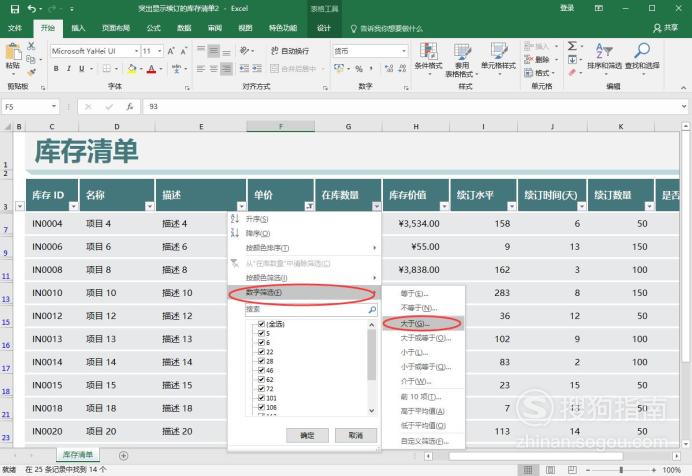The width and height of the screenshot is (692, 476).
Task: Click the filter list scrollbar down arrow
Action: click(x=372, y=411)
